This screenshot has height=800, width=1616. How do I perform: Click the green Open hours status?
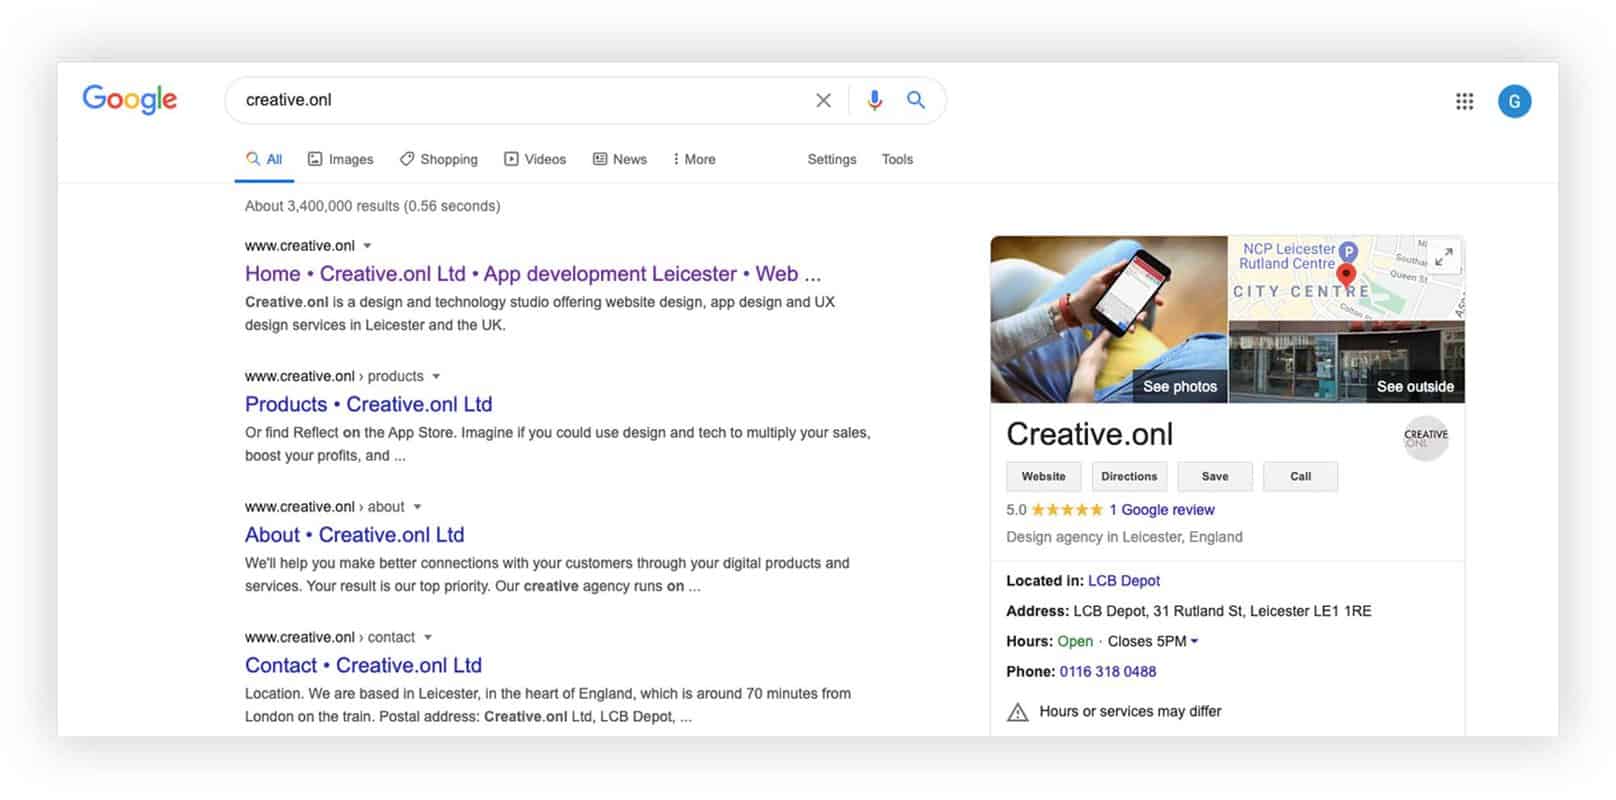pyautogui.click(x=1075, y=642)
